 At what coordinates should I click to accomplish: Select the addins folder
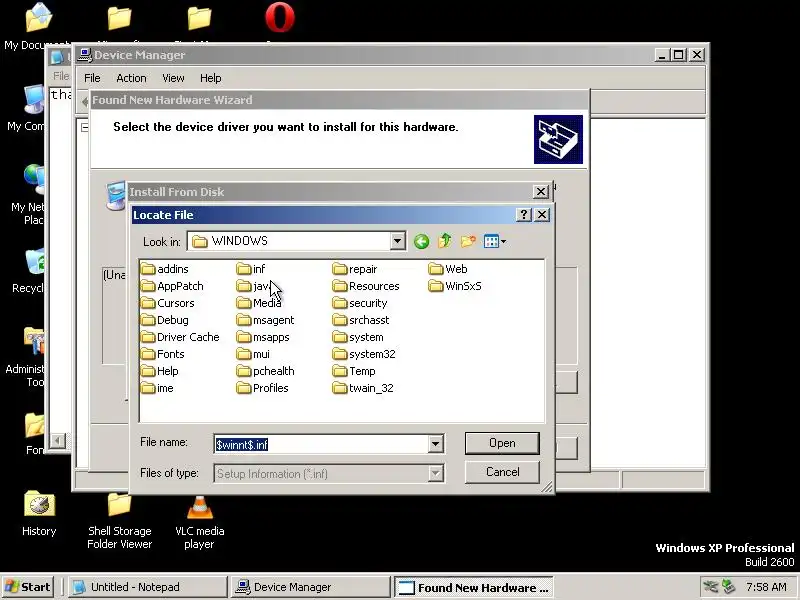click(165, 269)
